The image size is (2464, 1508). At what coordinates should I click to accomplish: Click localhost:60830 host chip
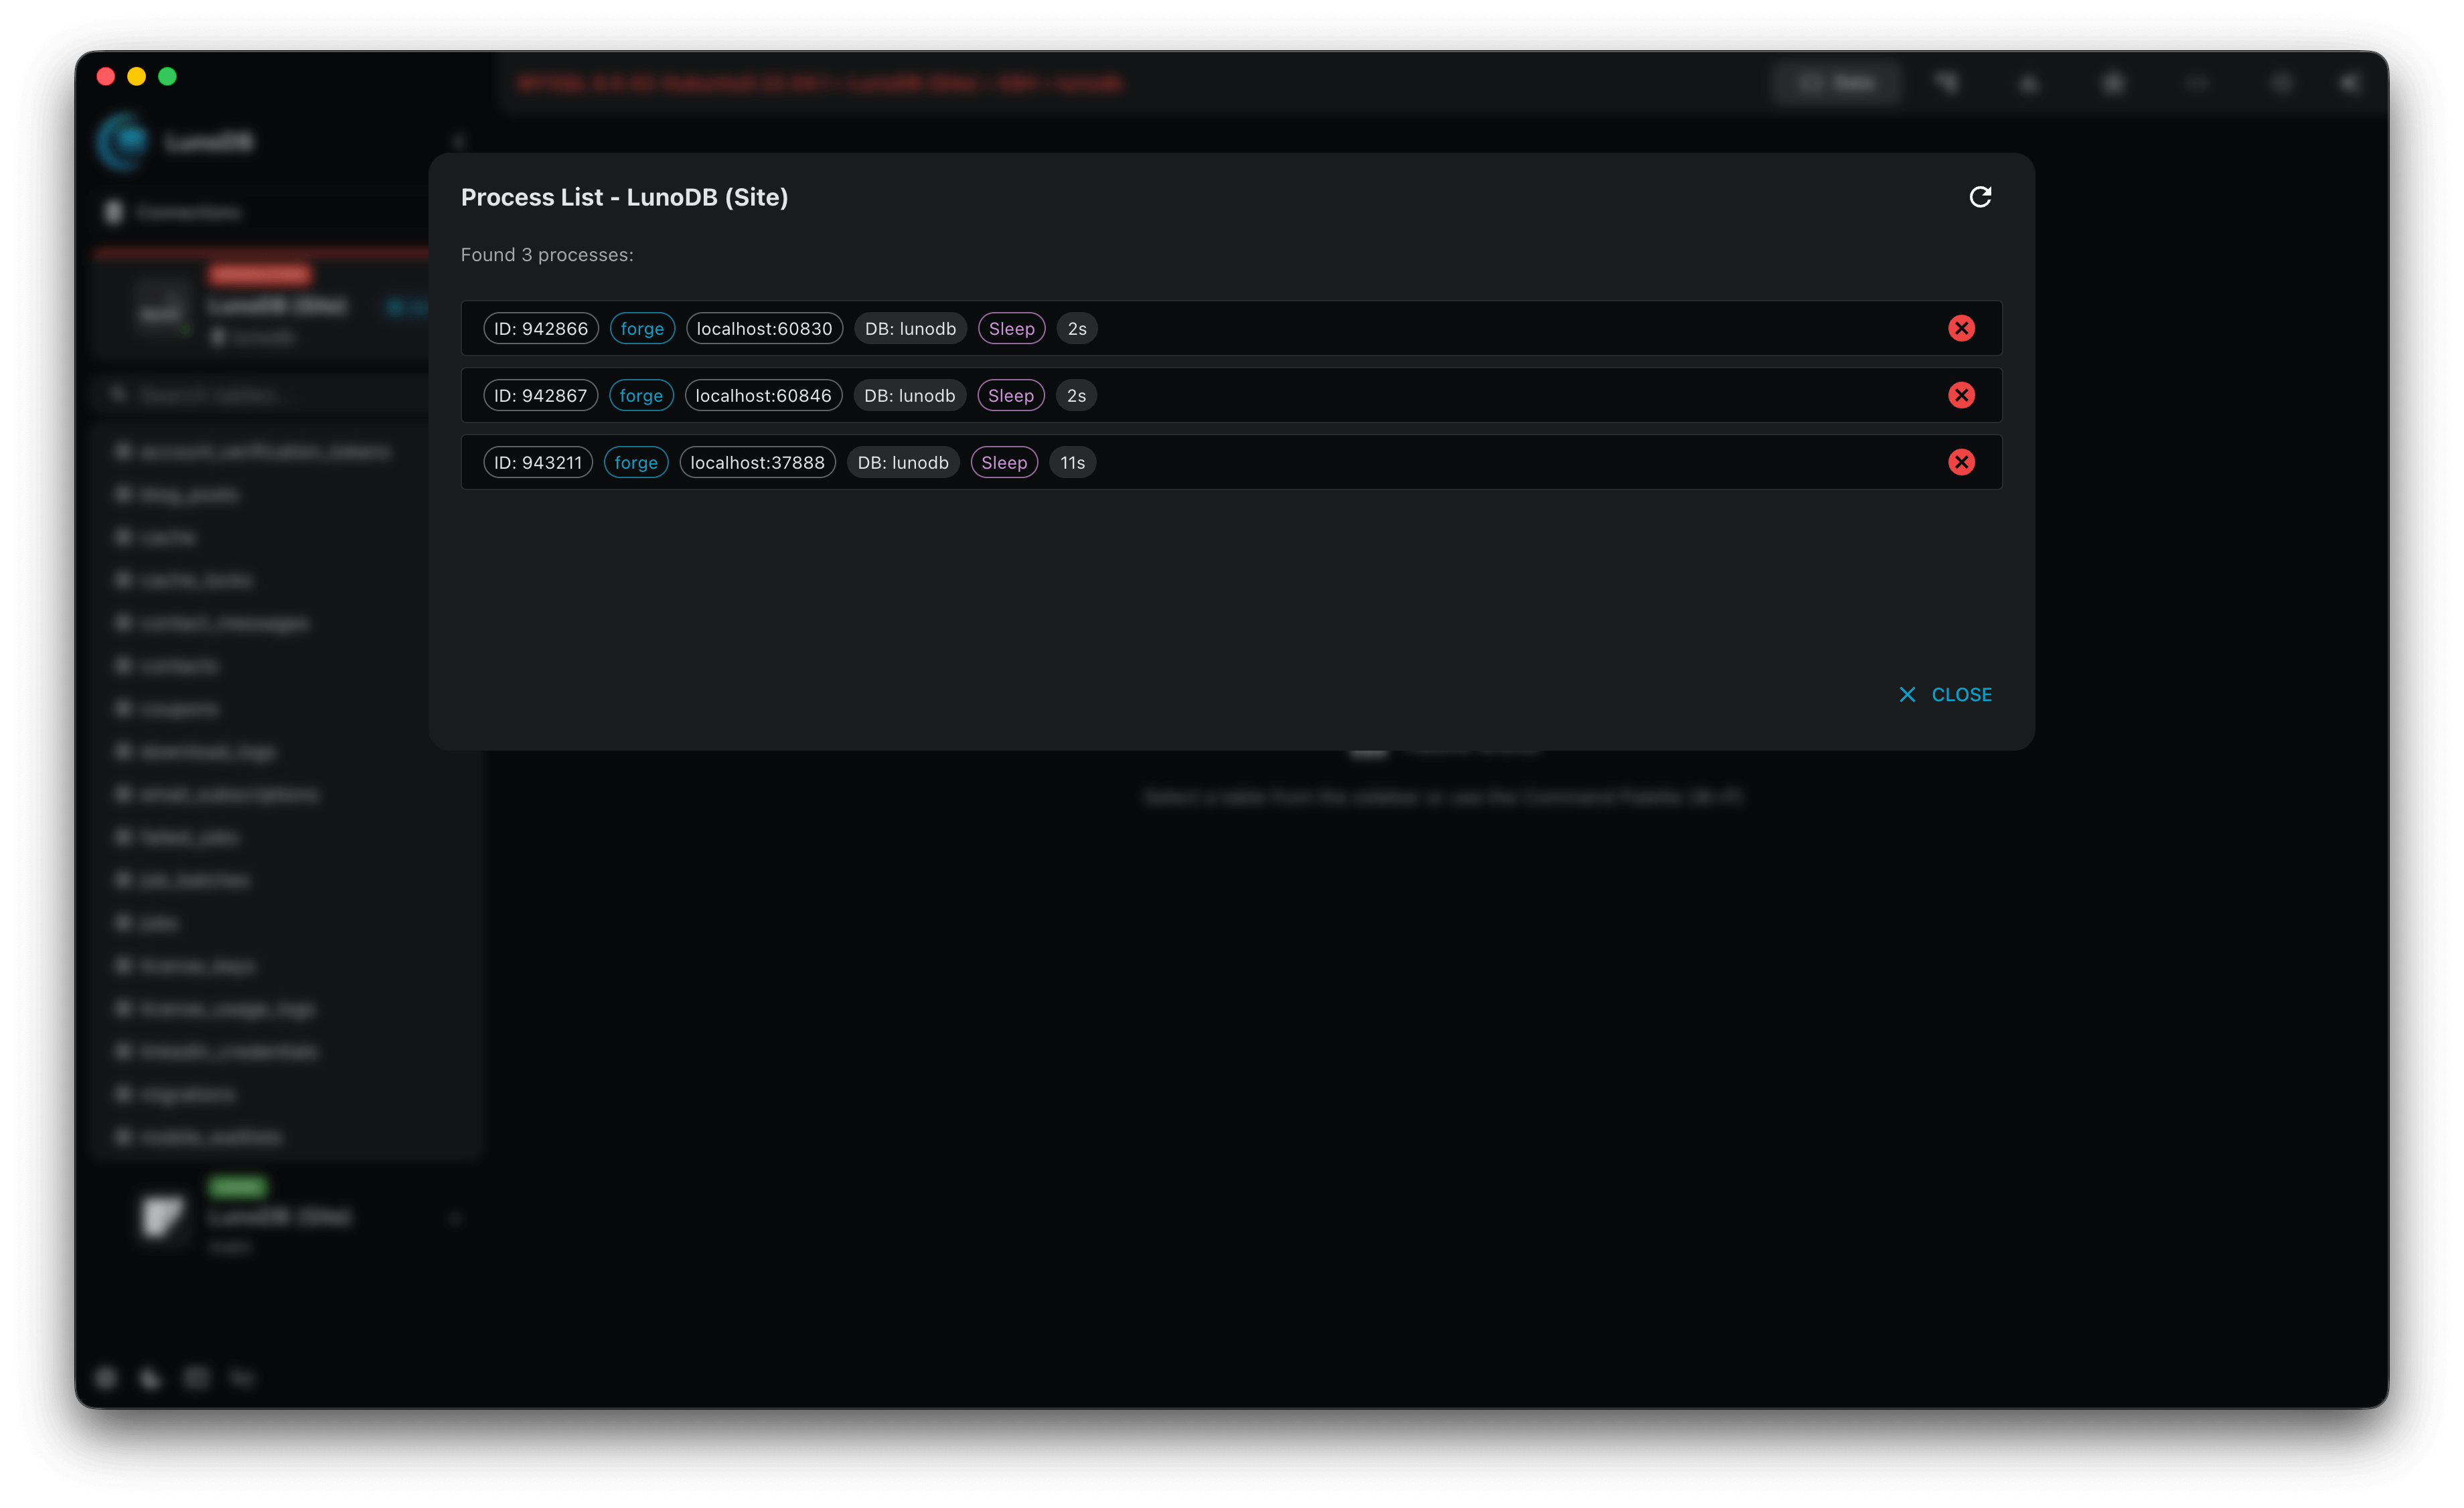(x=764, y=328)
